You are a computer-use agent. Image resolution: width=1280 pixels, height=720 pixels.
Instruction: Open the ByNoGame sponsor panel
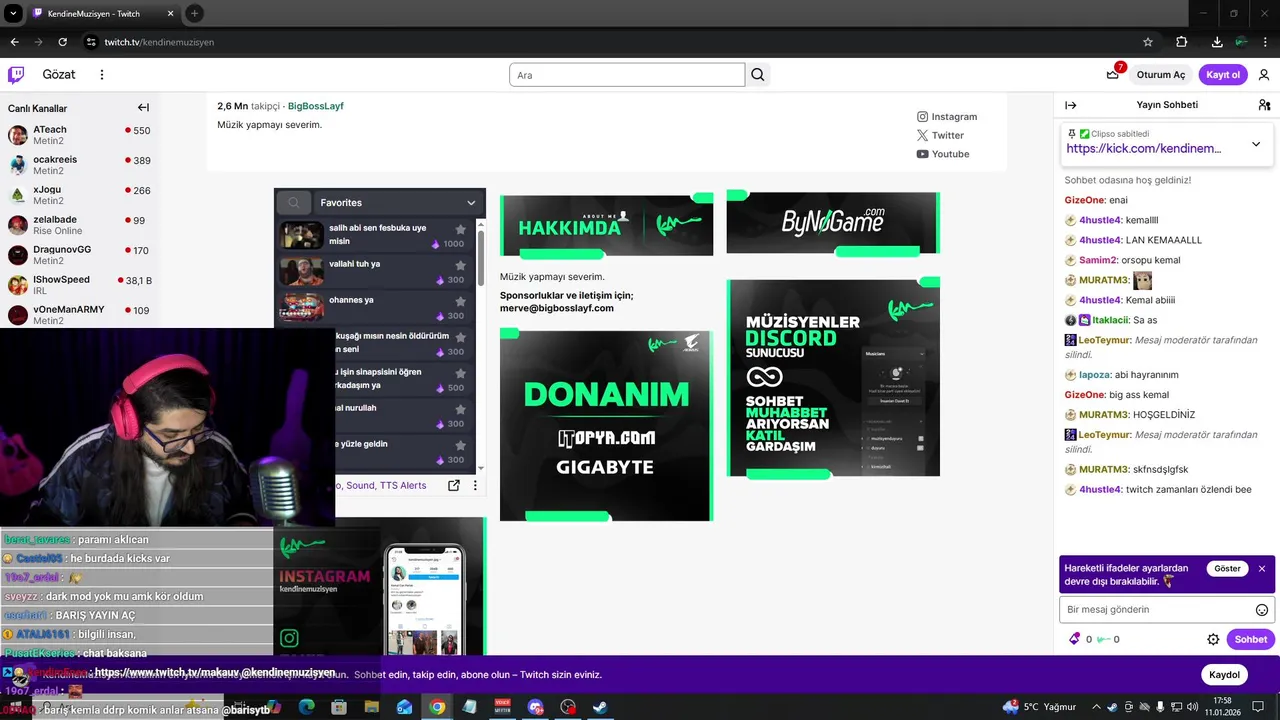tap(833, 223)
